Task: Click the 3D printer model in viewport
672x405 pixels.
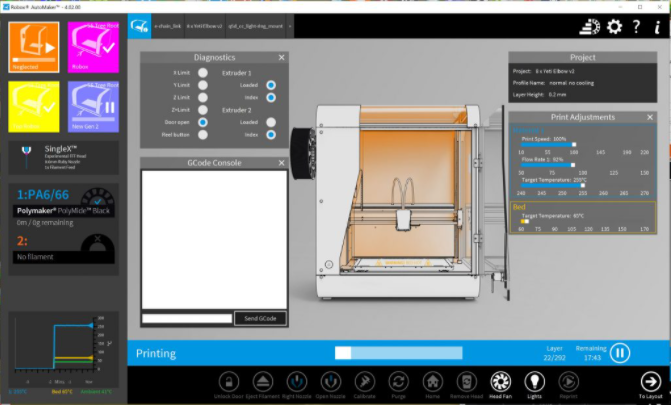Action: 399,201
